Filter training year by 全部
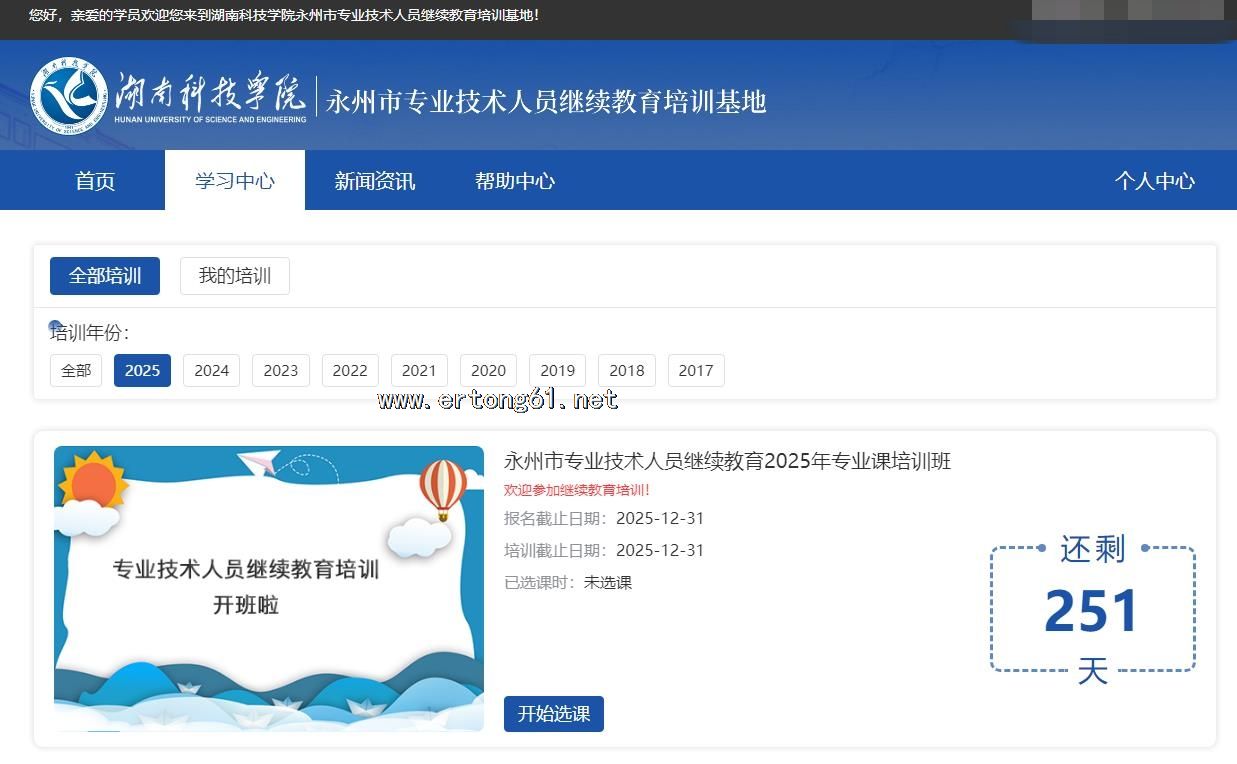This screenshot has width=1237, height=764. tap(76, 370)
